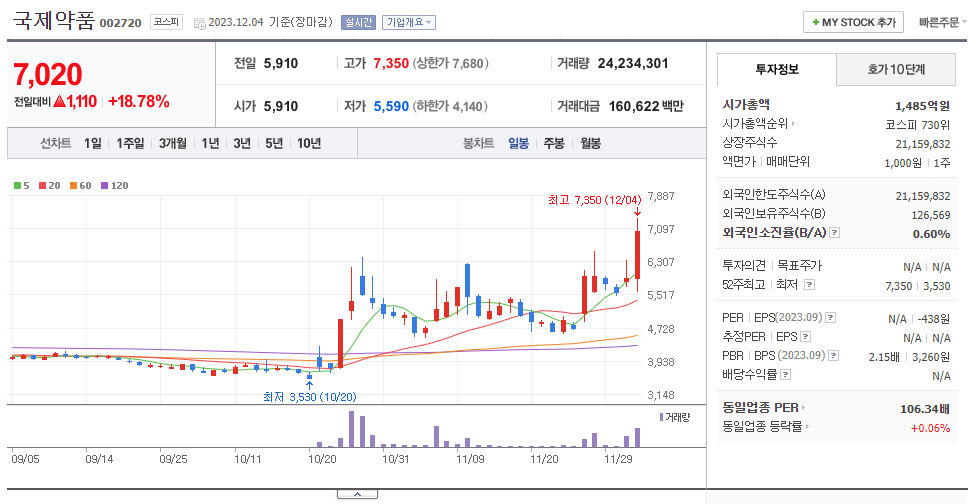The height and width of the screenshot is (504, 974).
Task: Click the 고가 value 7,350
Action: click(x=391, y=63)
